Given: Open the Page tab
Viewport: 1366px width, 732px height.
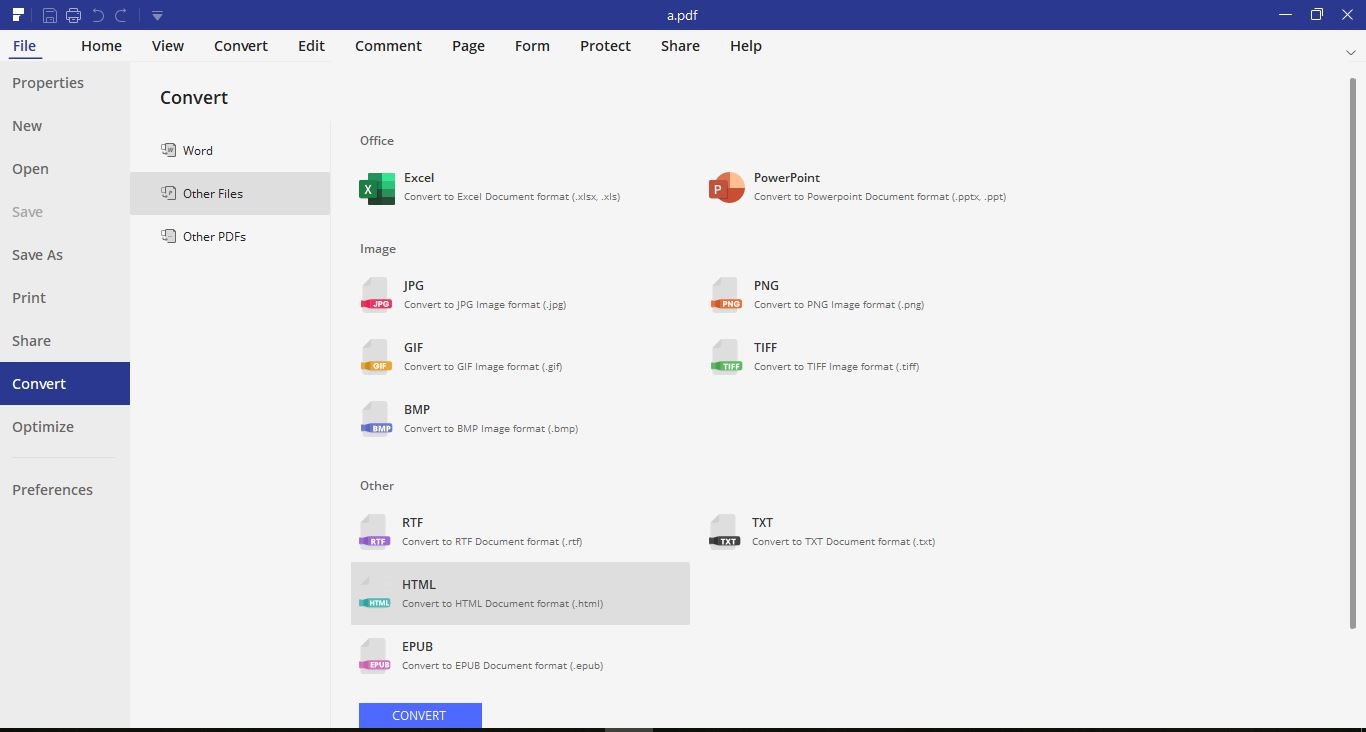Looking at the screenshot, I should click(x=468, y=46).
